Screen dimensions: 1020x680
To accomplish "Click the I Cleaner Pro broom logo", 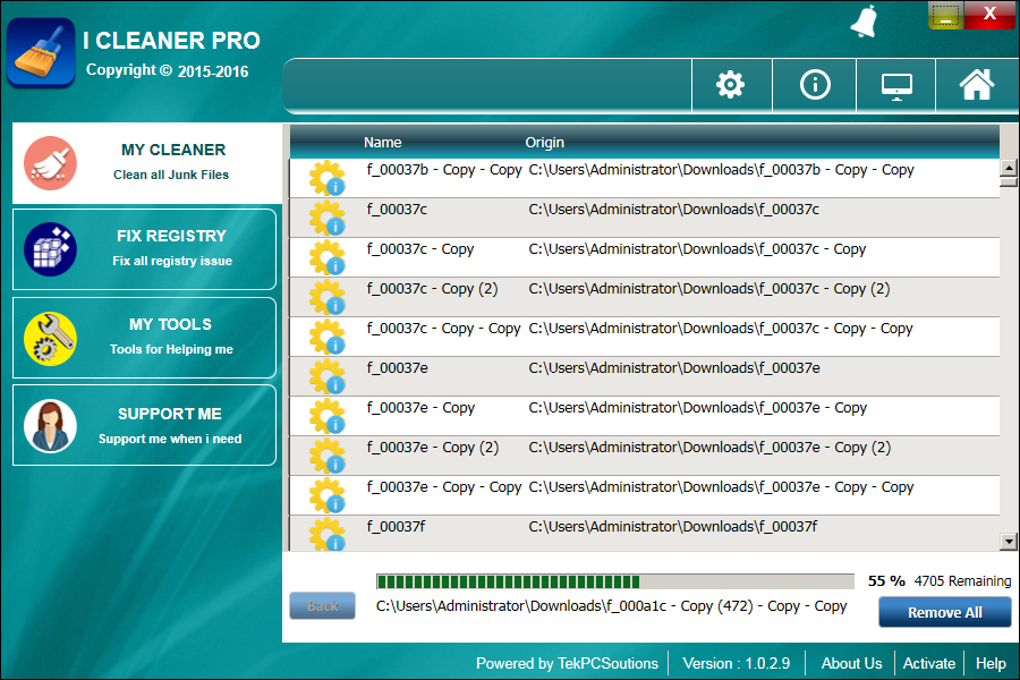I will [41, 53].
